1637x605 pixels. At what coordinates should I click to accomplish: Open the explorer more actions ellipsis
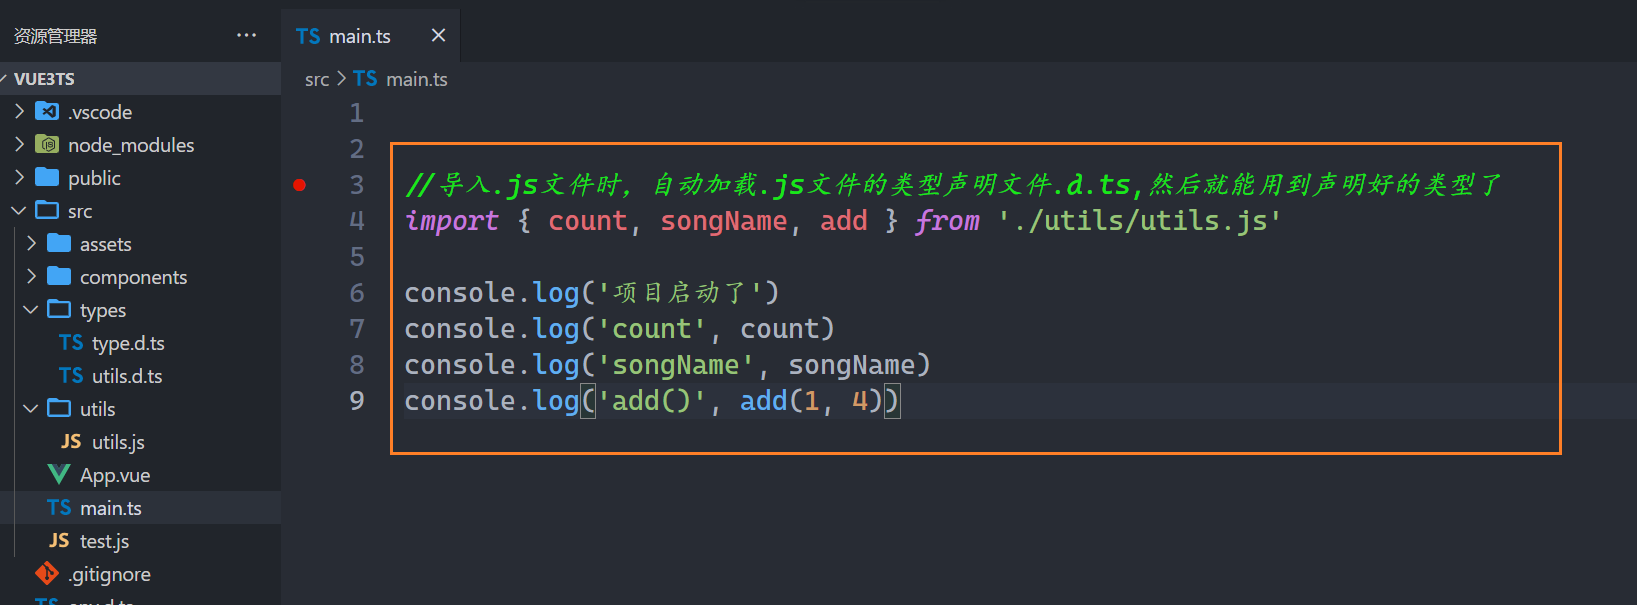tap(246, 36)
